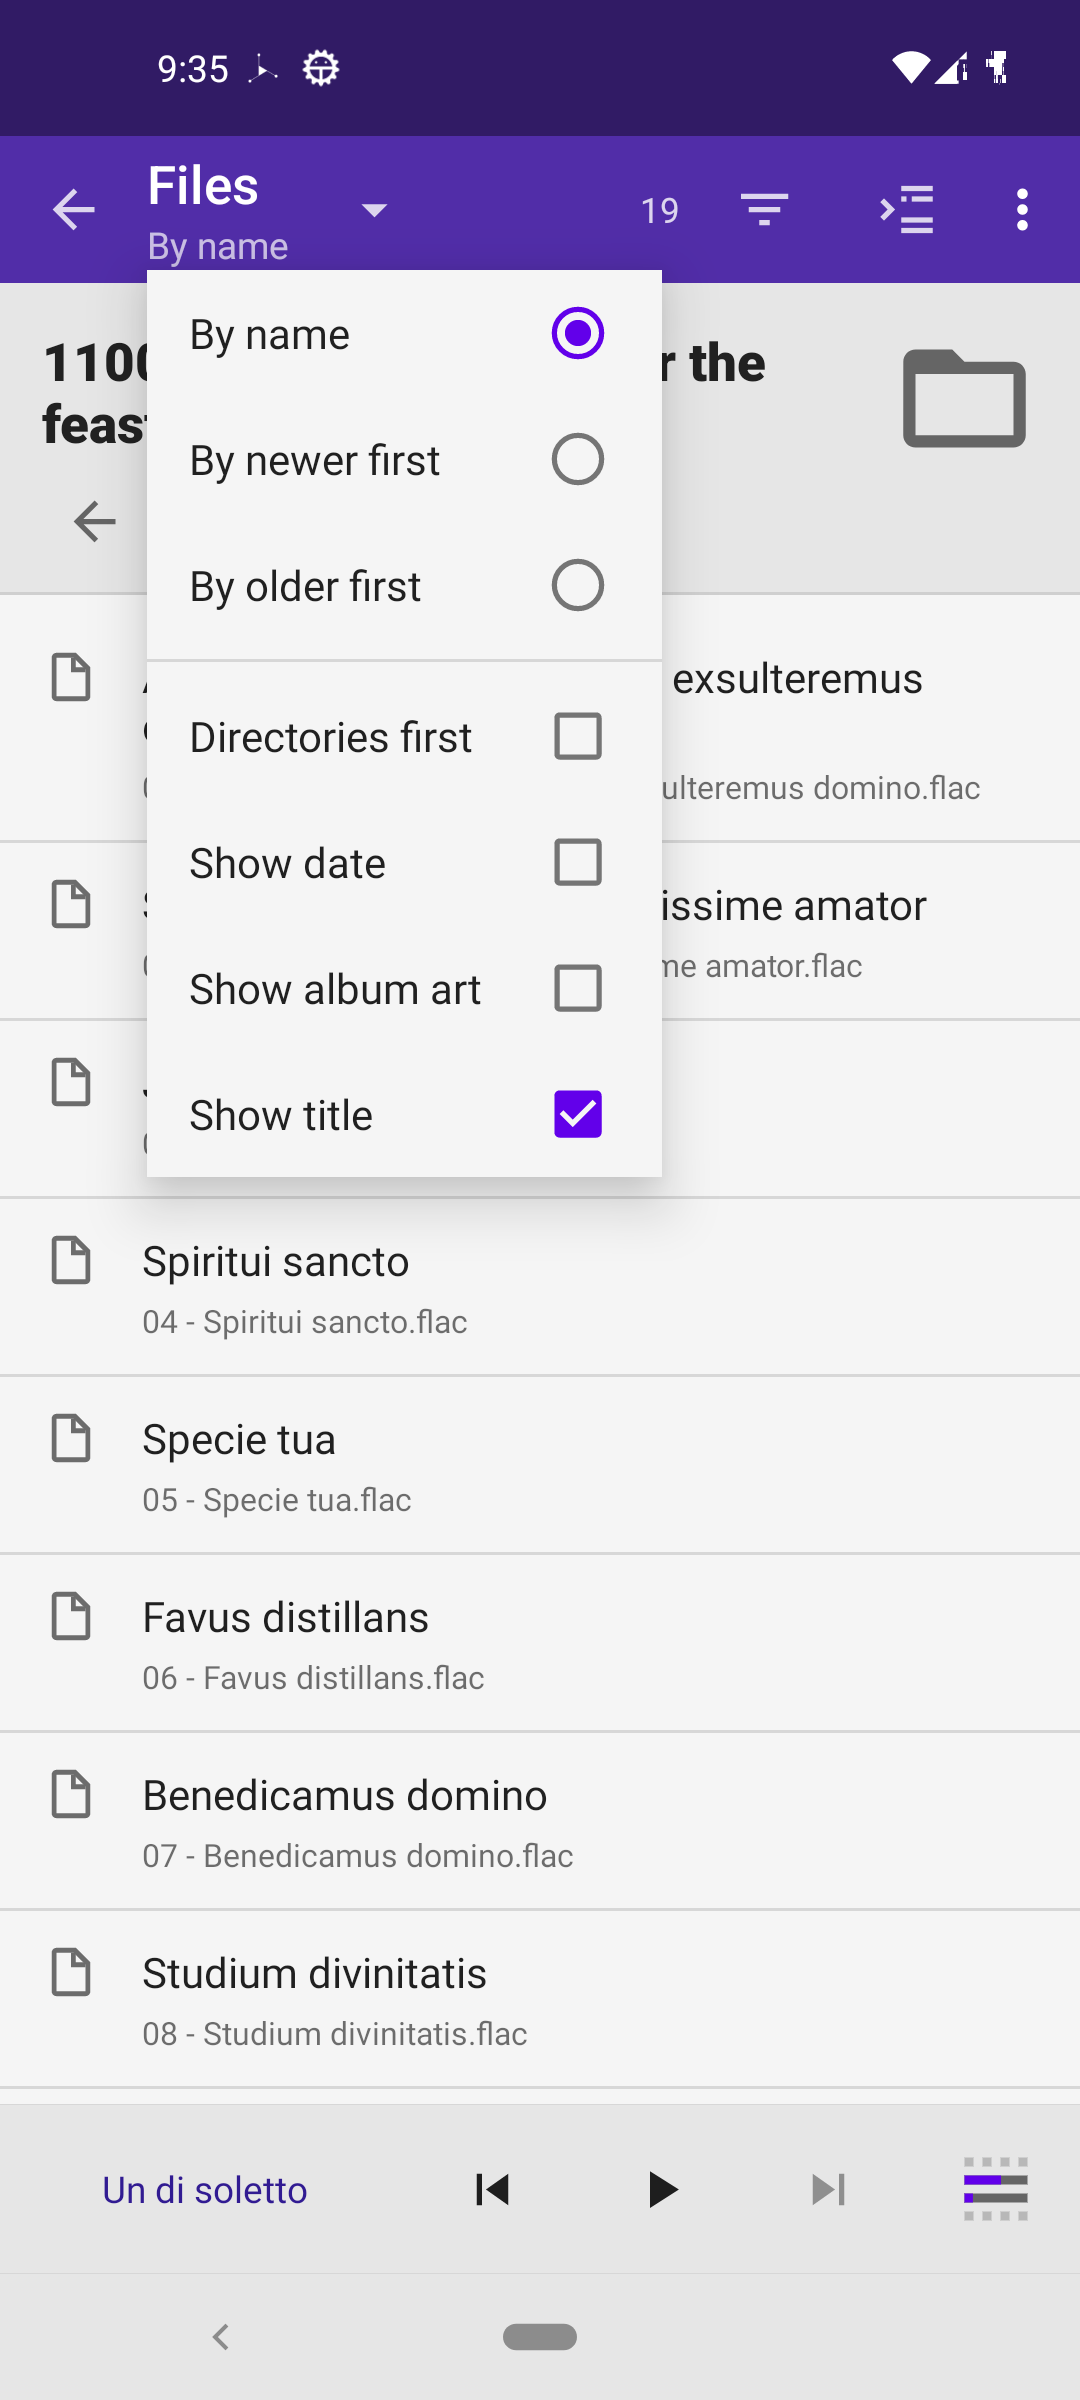Skip to the next track
Image resolution: width=1080 pixels, height=2400 pixels.
tap(828, 2190)
